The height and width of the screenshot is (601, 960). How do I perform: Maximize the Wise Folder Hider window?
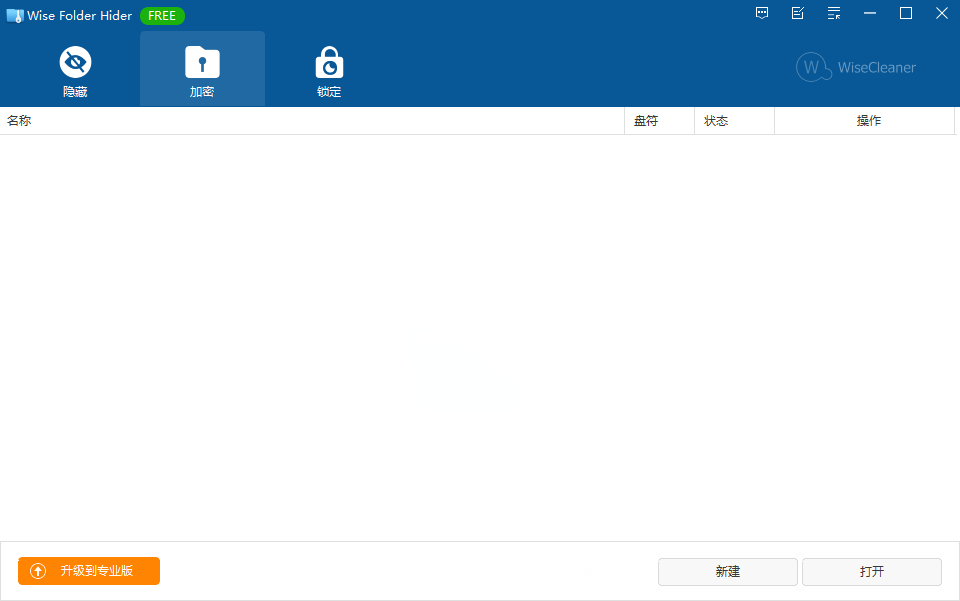pos(905,13)
